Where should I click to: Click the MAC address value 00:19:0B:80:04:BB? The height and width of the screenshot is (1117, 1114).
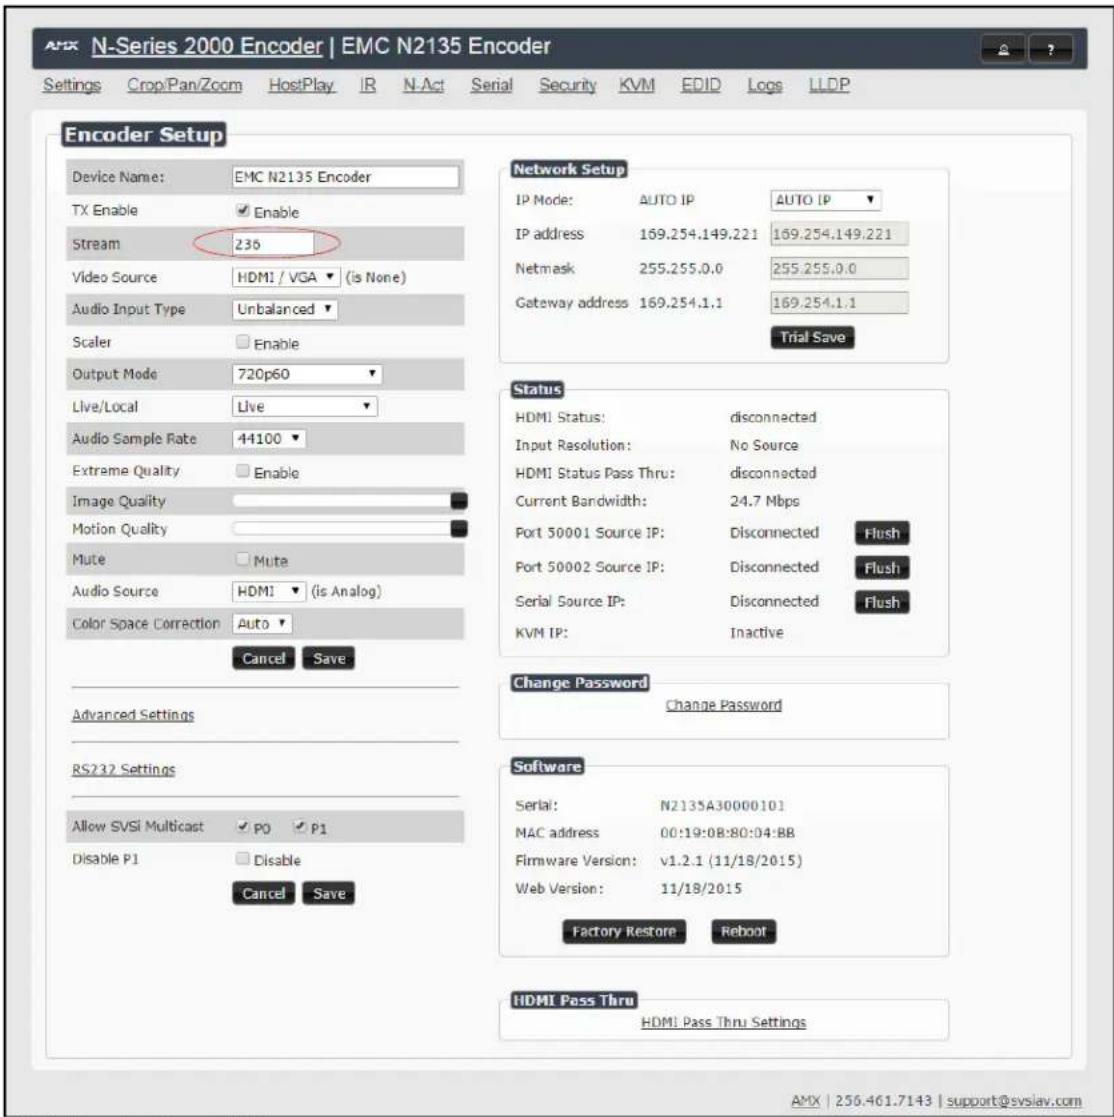click(x=727, y=833)
